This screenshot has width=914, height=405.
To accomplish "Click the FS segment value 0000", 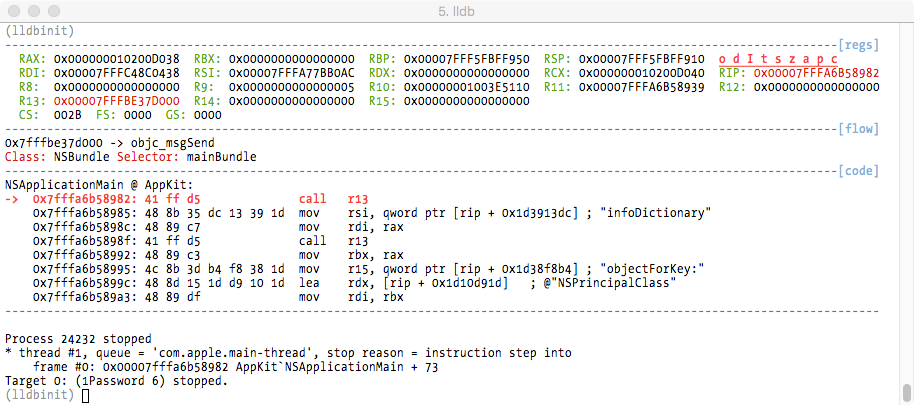I will pos(138,115).
